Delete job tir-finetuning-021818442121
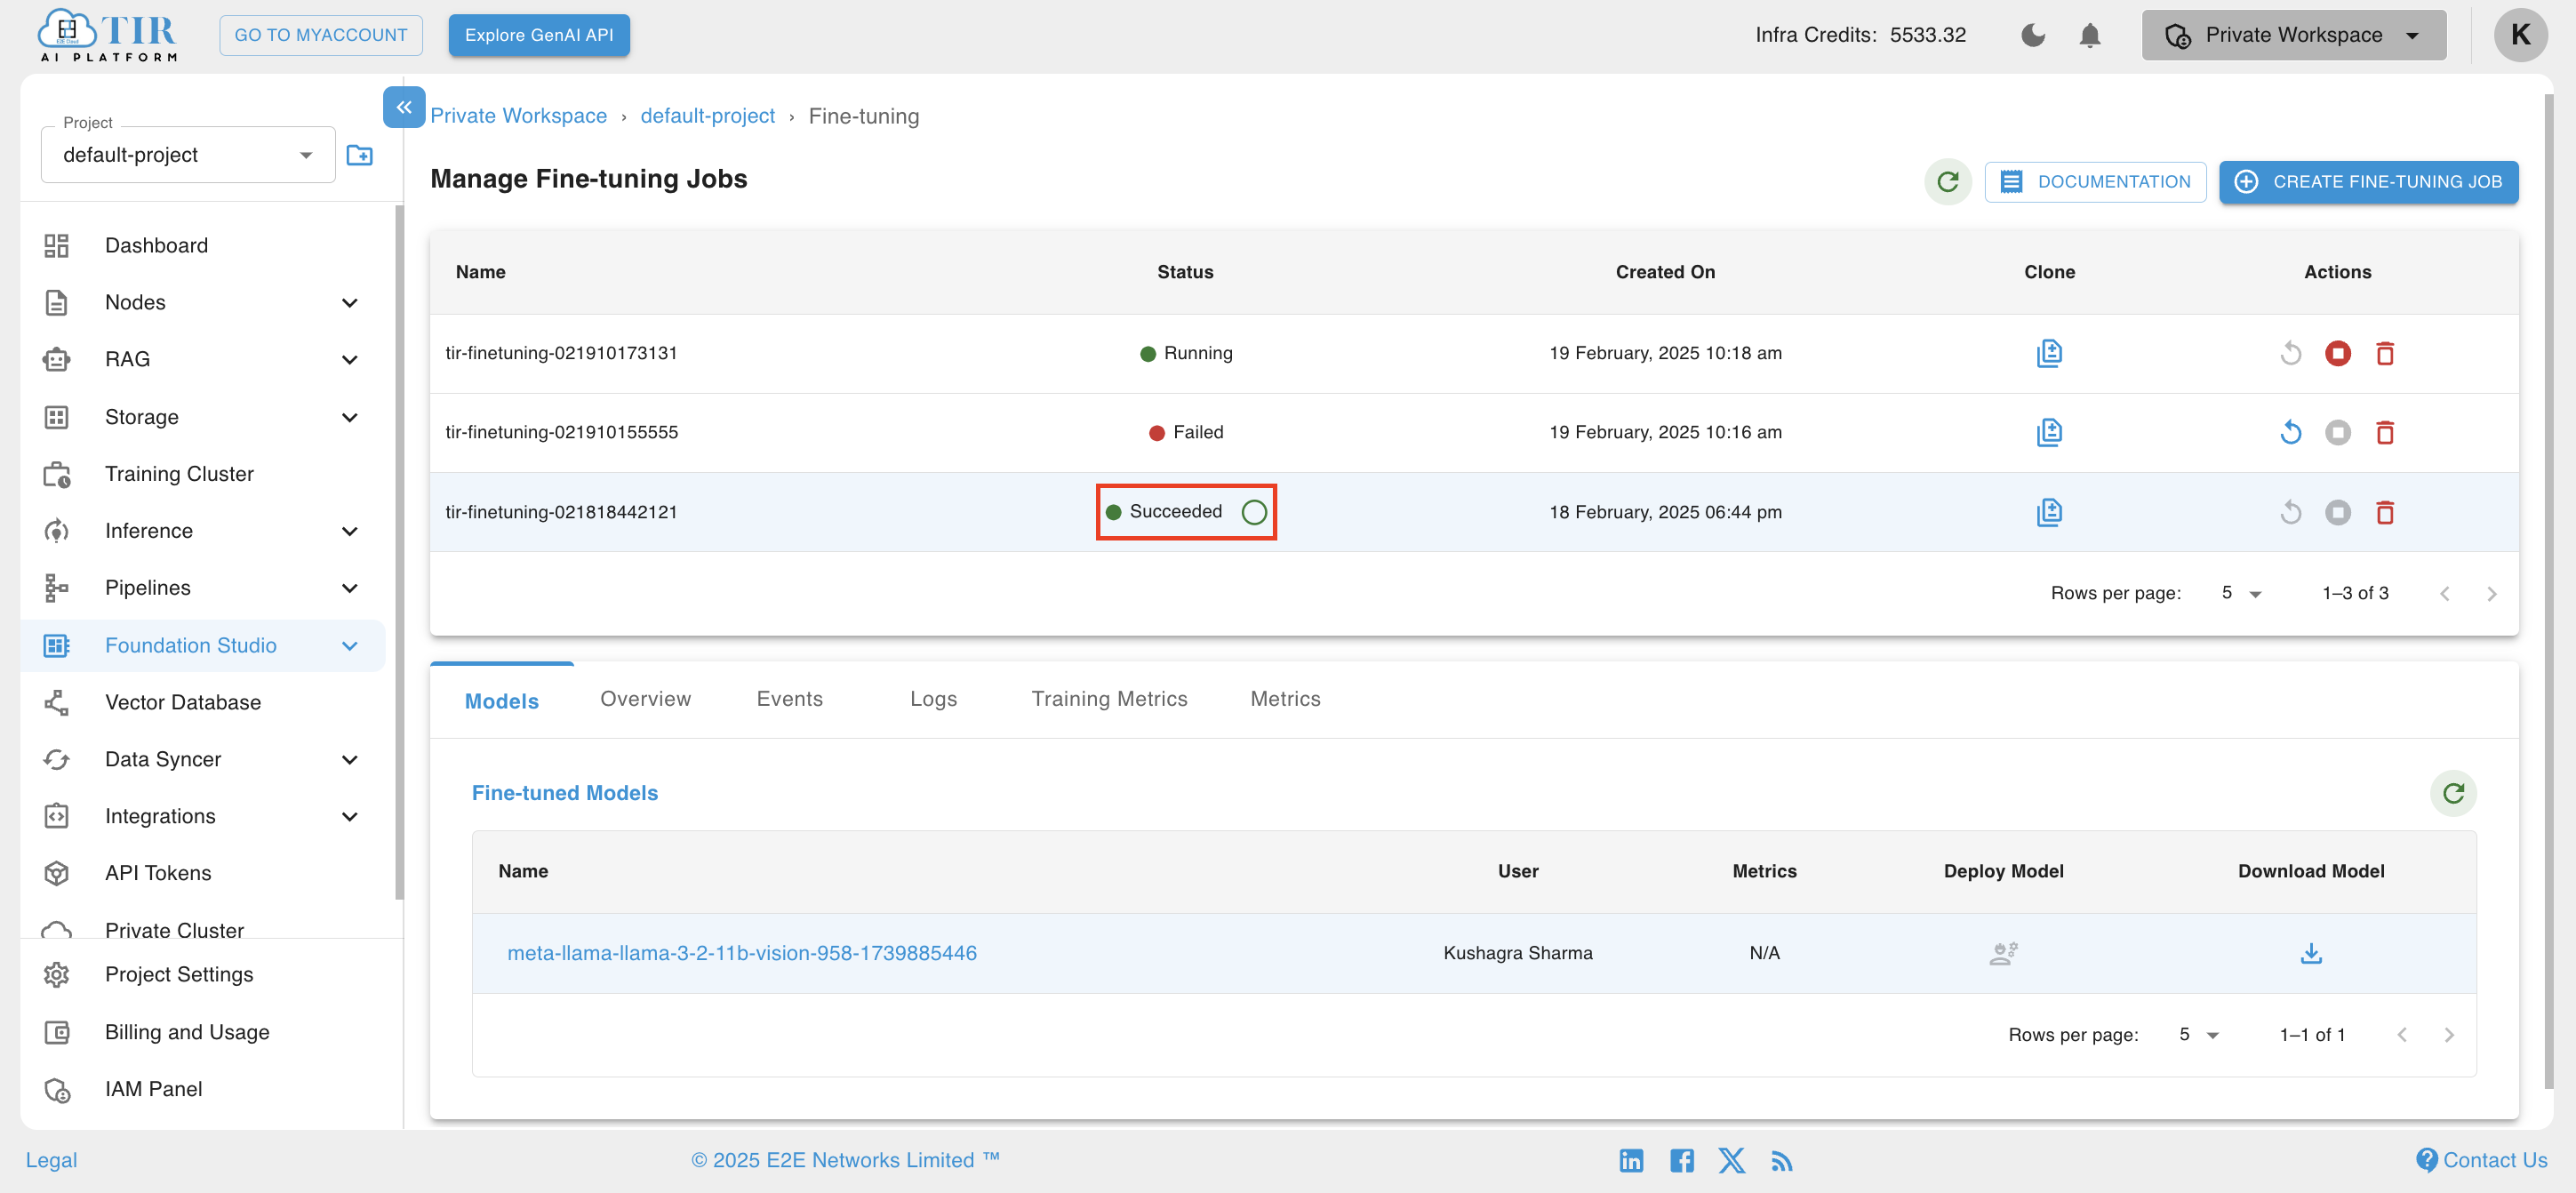2576x1193 pixels. point(2385,512)
